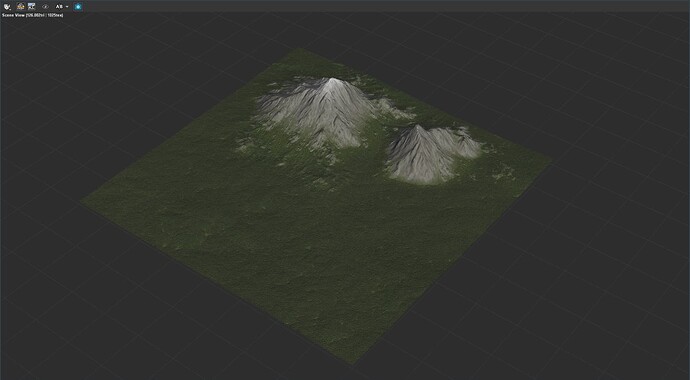Screen dimensions: 690x380
Task: Click the rocky patch left of large mountain base
Action: 244,145
